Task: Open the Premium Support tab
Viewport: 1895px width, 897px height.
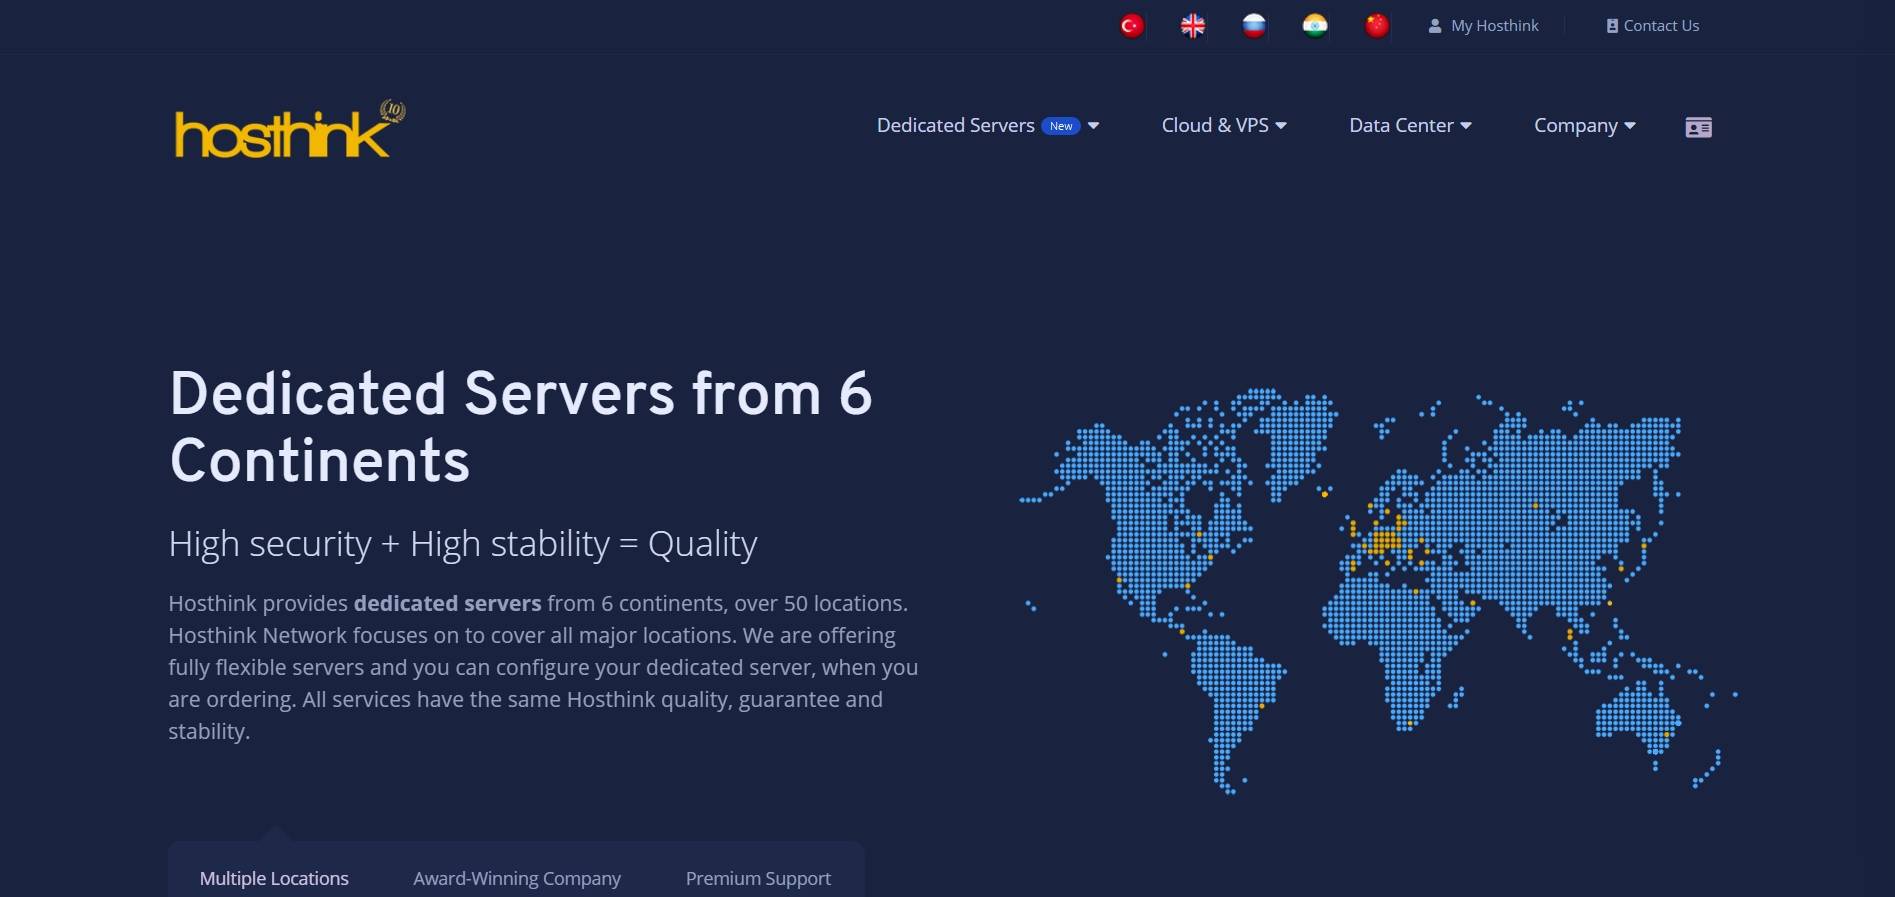Action: [758, 878]
